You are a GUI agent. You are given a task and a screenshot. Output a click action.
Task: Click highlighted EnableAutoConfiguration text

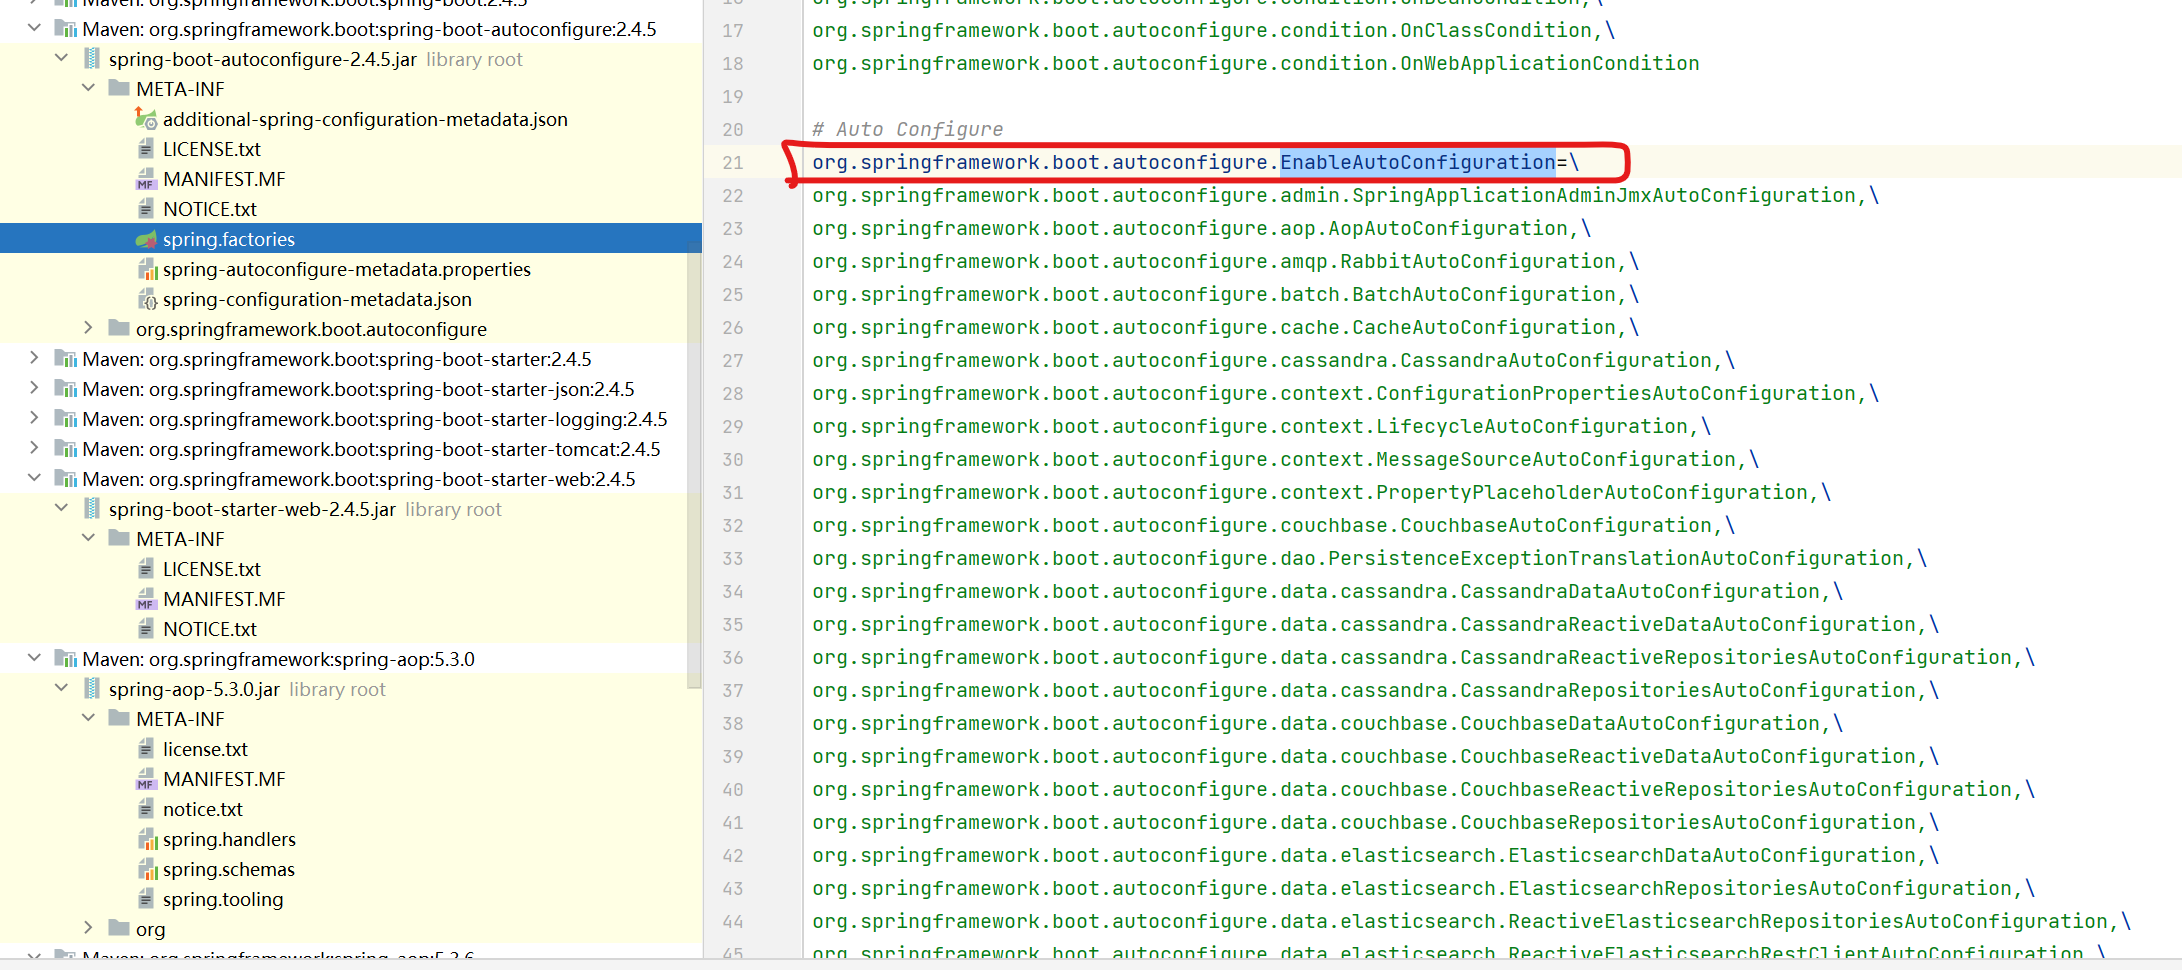click(x=1418, y=162)
